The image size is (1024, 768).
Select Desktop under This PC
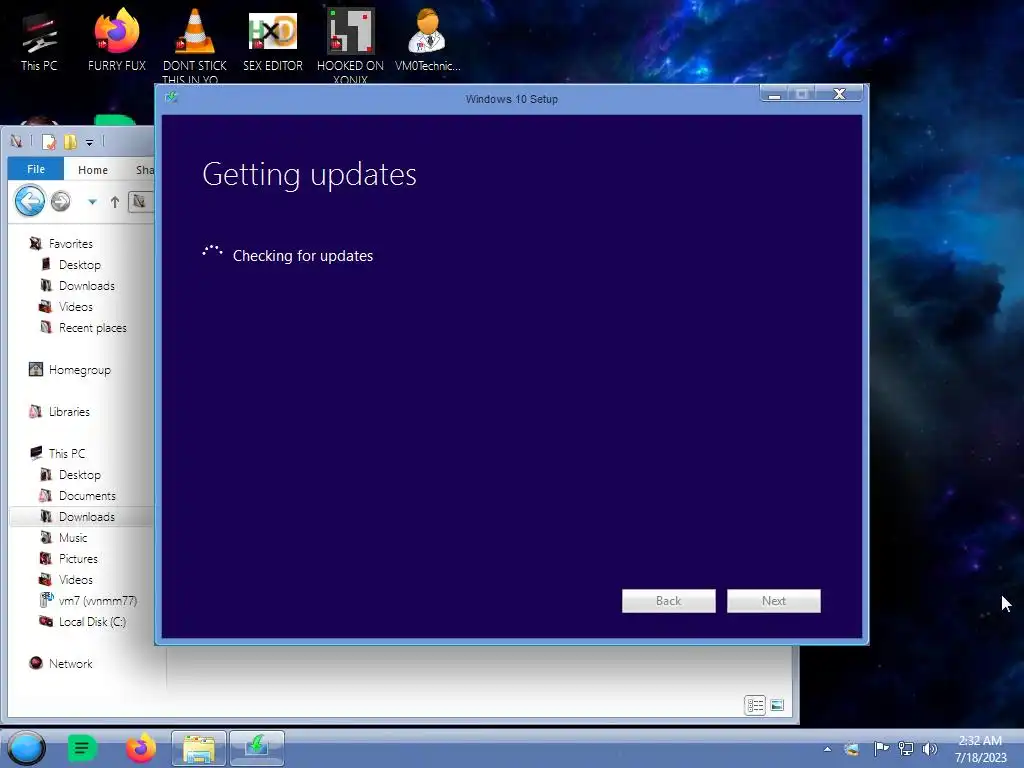pyautogui.click(x=80, y=475)
